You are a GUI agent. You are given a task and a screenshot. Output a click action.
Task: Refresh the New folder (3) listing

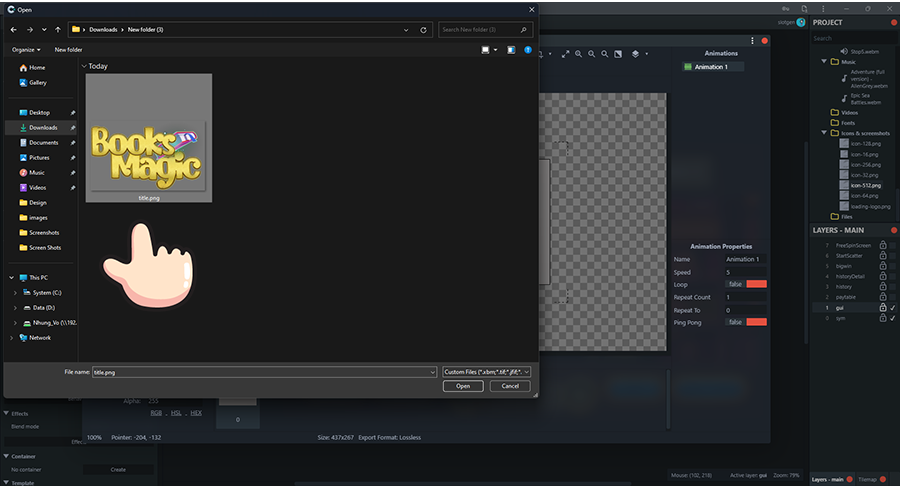424,30
